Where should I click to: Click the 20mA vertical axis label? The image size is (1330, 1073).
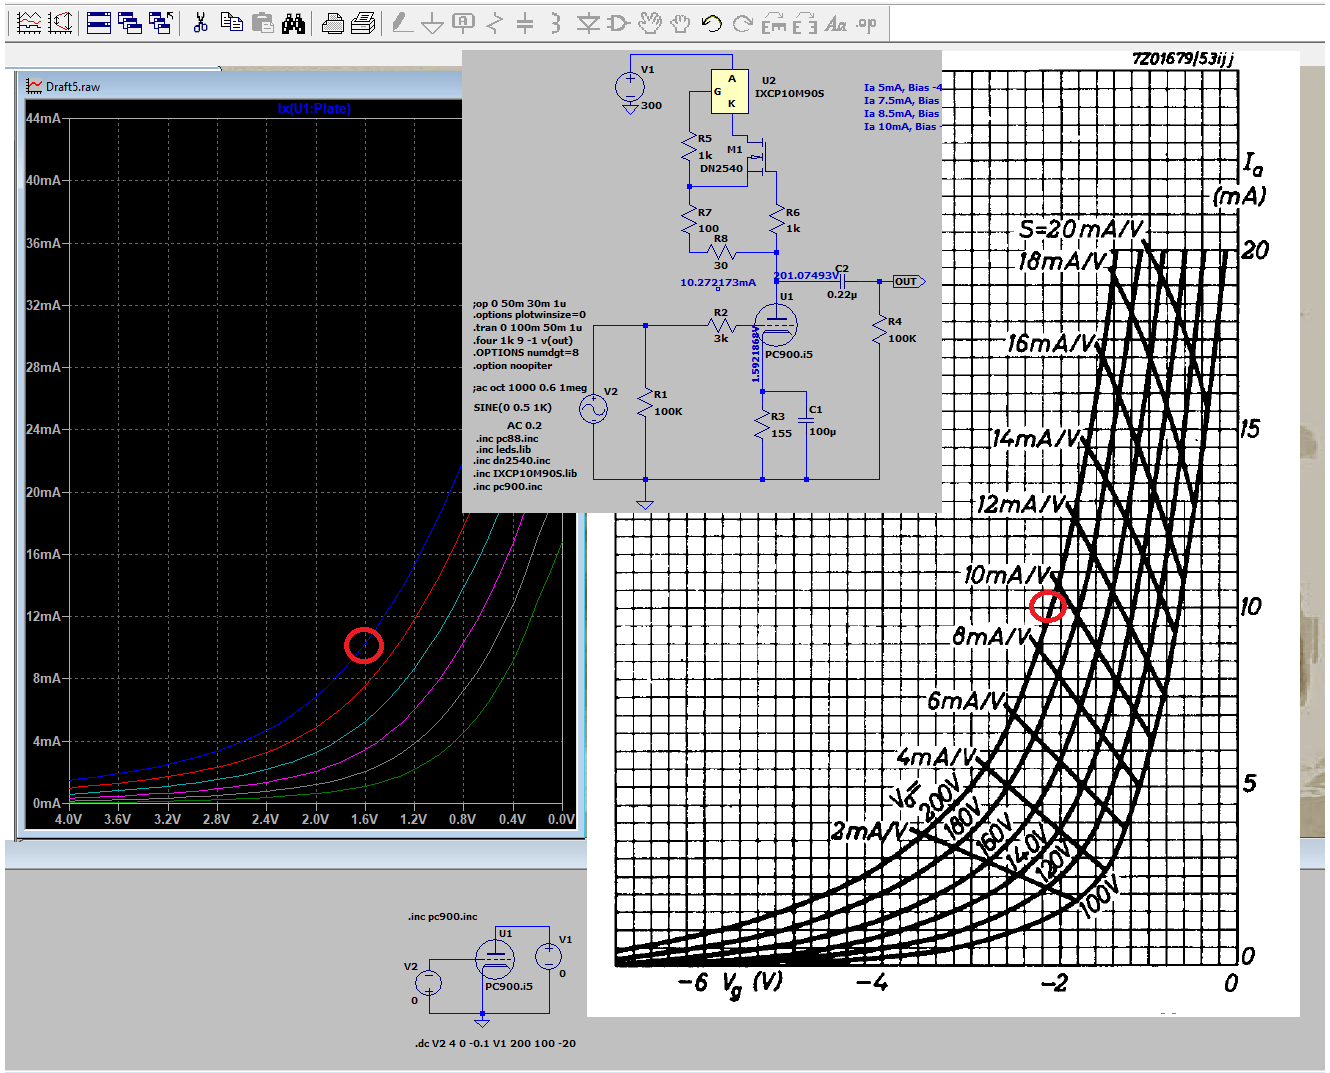coord(43,492)
